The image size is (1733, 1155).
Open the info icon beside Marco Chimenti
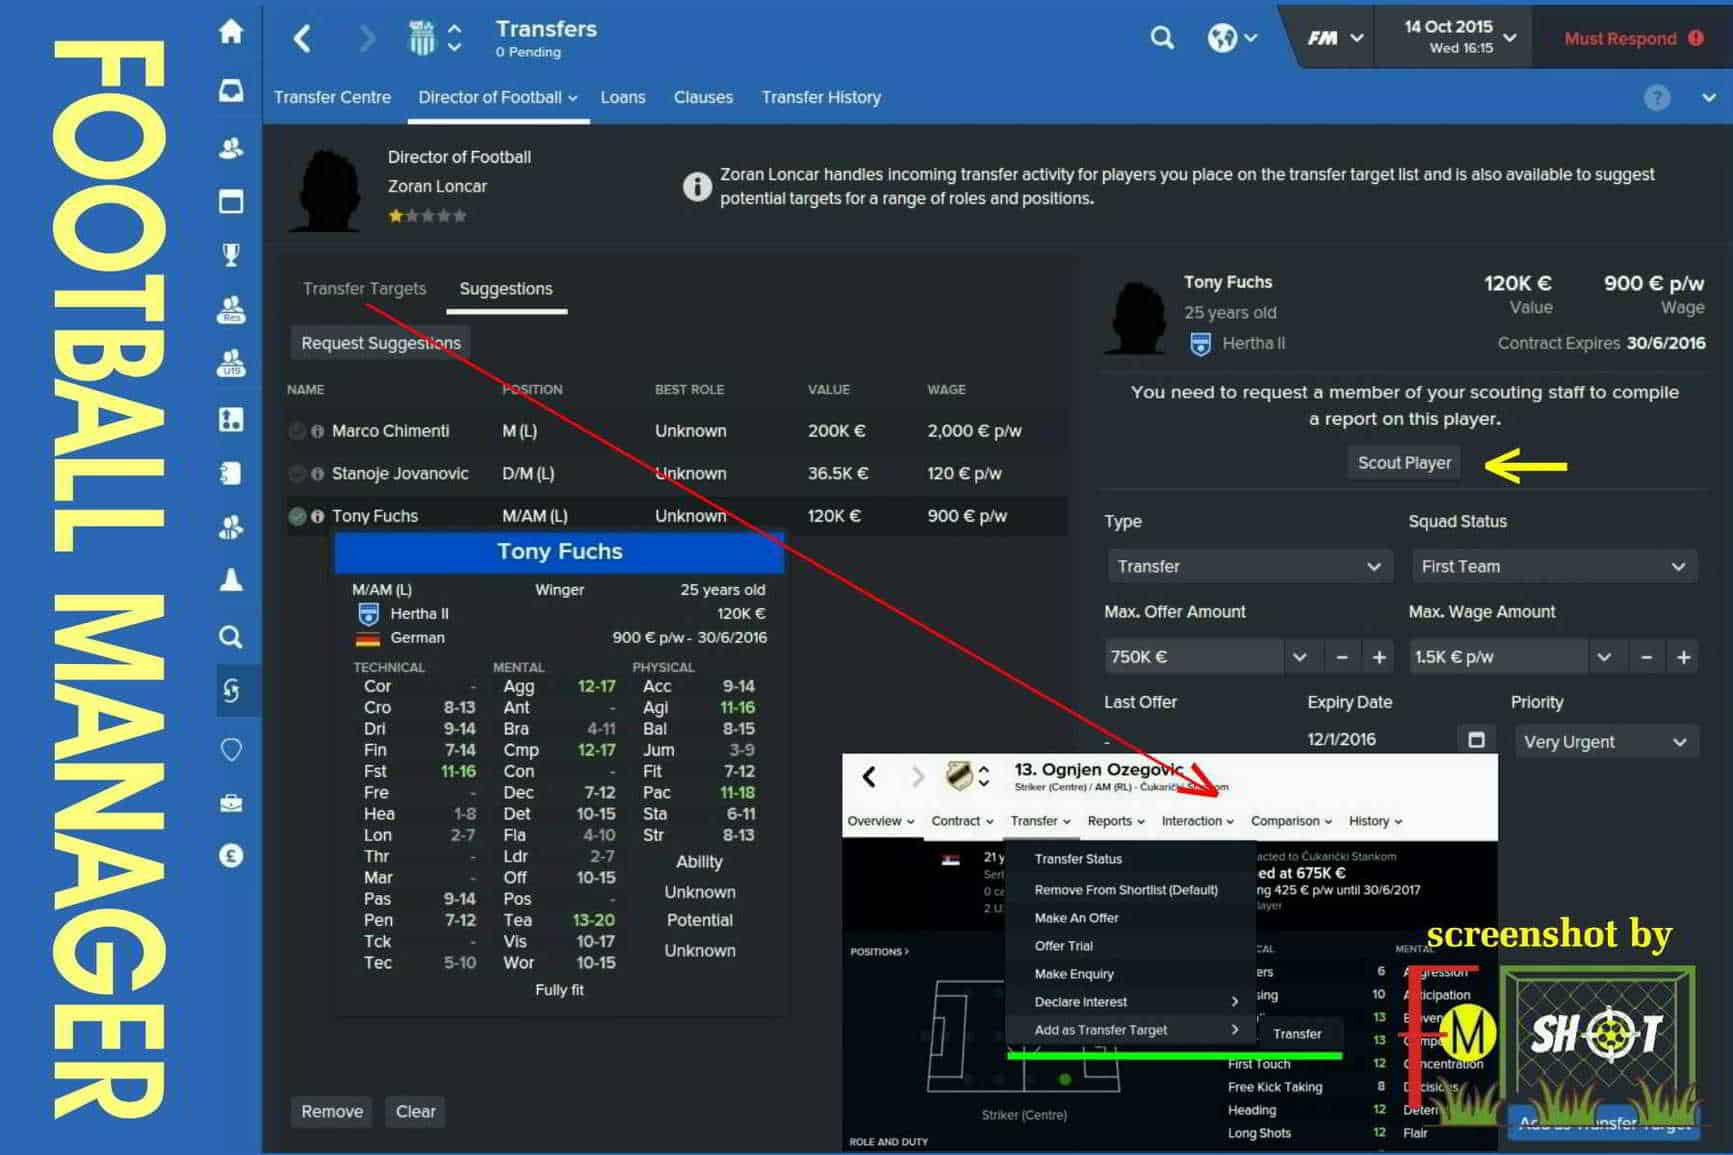317,431
